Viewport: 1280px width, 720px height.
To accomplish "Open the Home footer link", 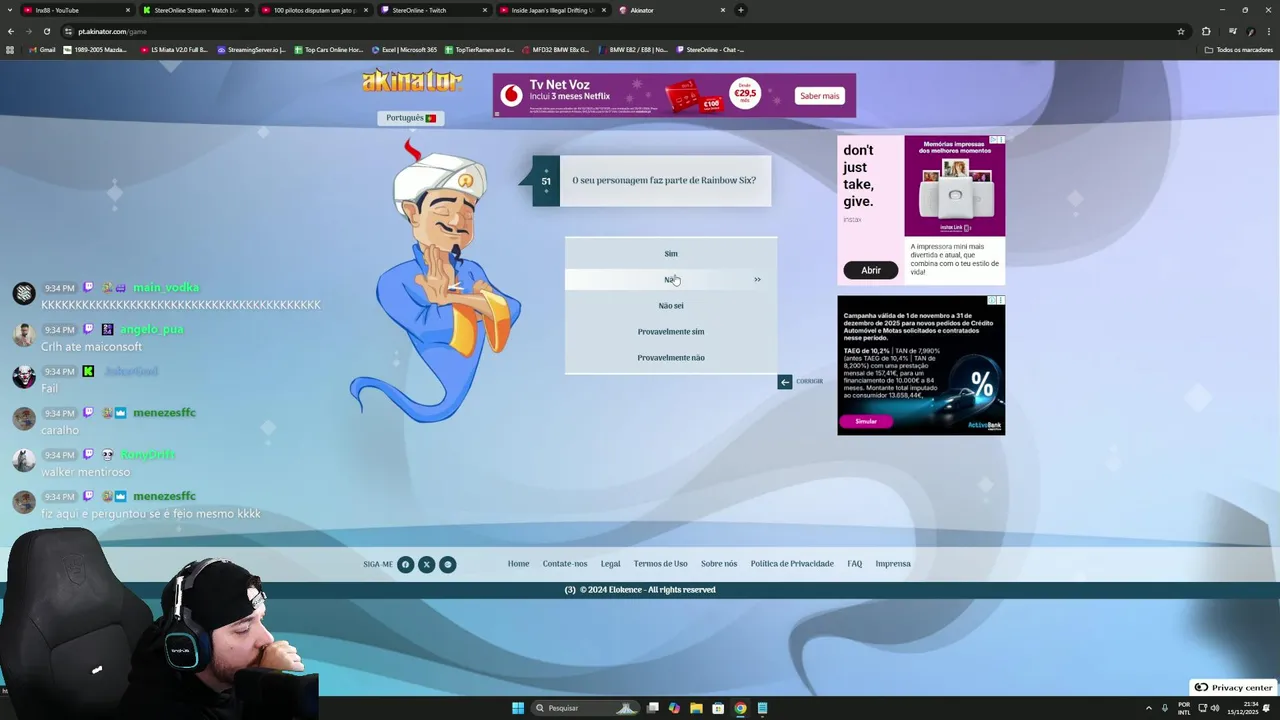I will click(518, 564).
